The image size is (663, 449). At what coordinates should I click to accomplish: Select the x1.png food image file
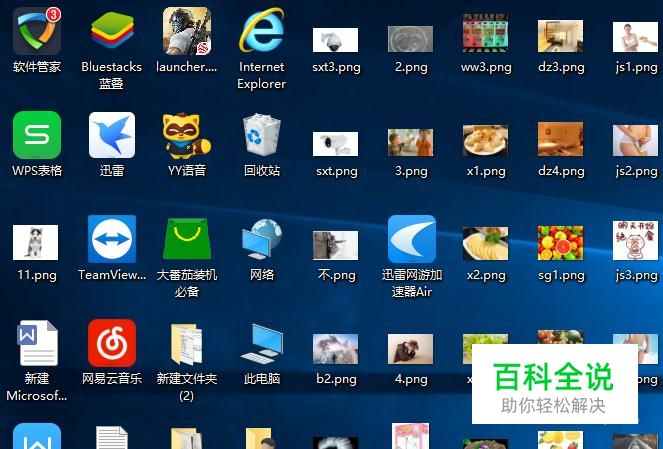[485, 140]
